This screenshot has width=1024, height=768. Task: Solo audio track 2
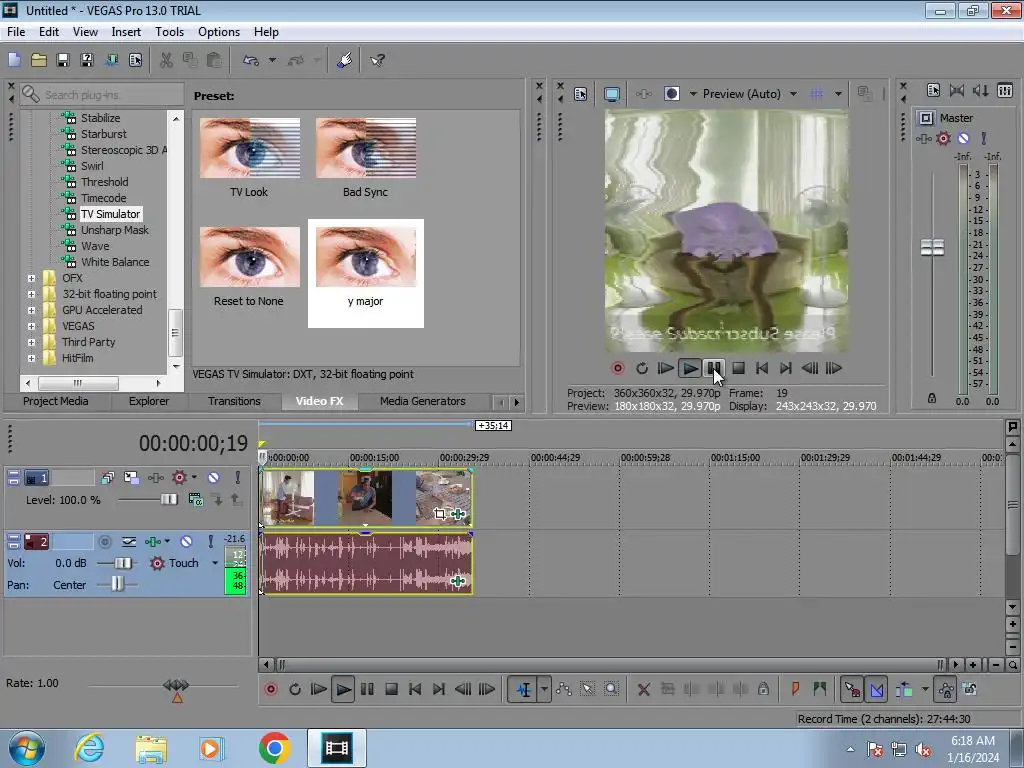210,541
